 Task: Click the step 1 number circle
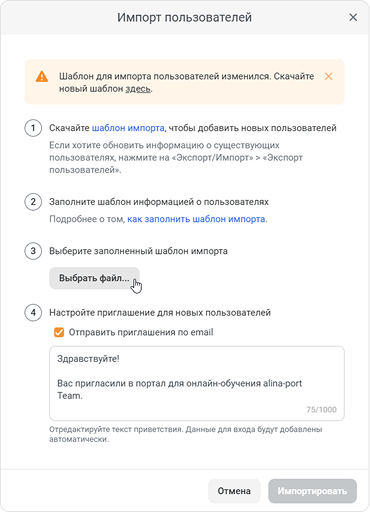pyautogui.click(x=33, y=128)
